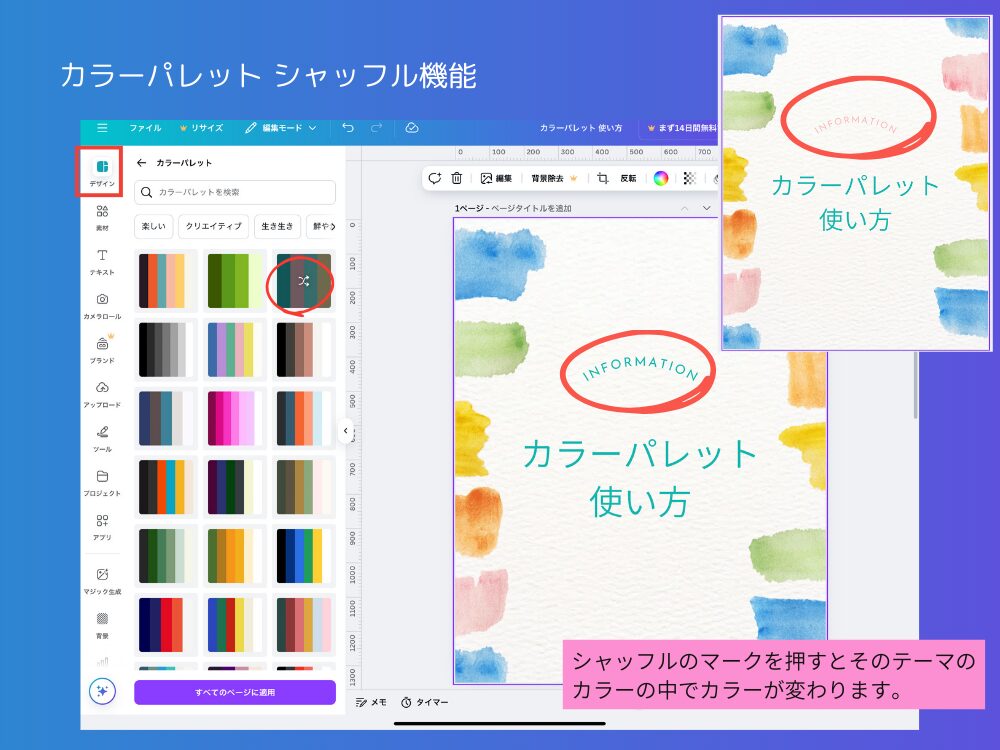Screen dimensions: 1000x750
Task: Toggle the transparency checkerboard icon
Action: [x=689, y=178]
